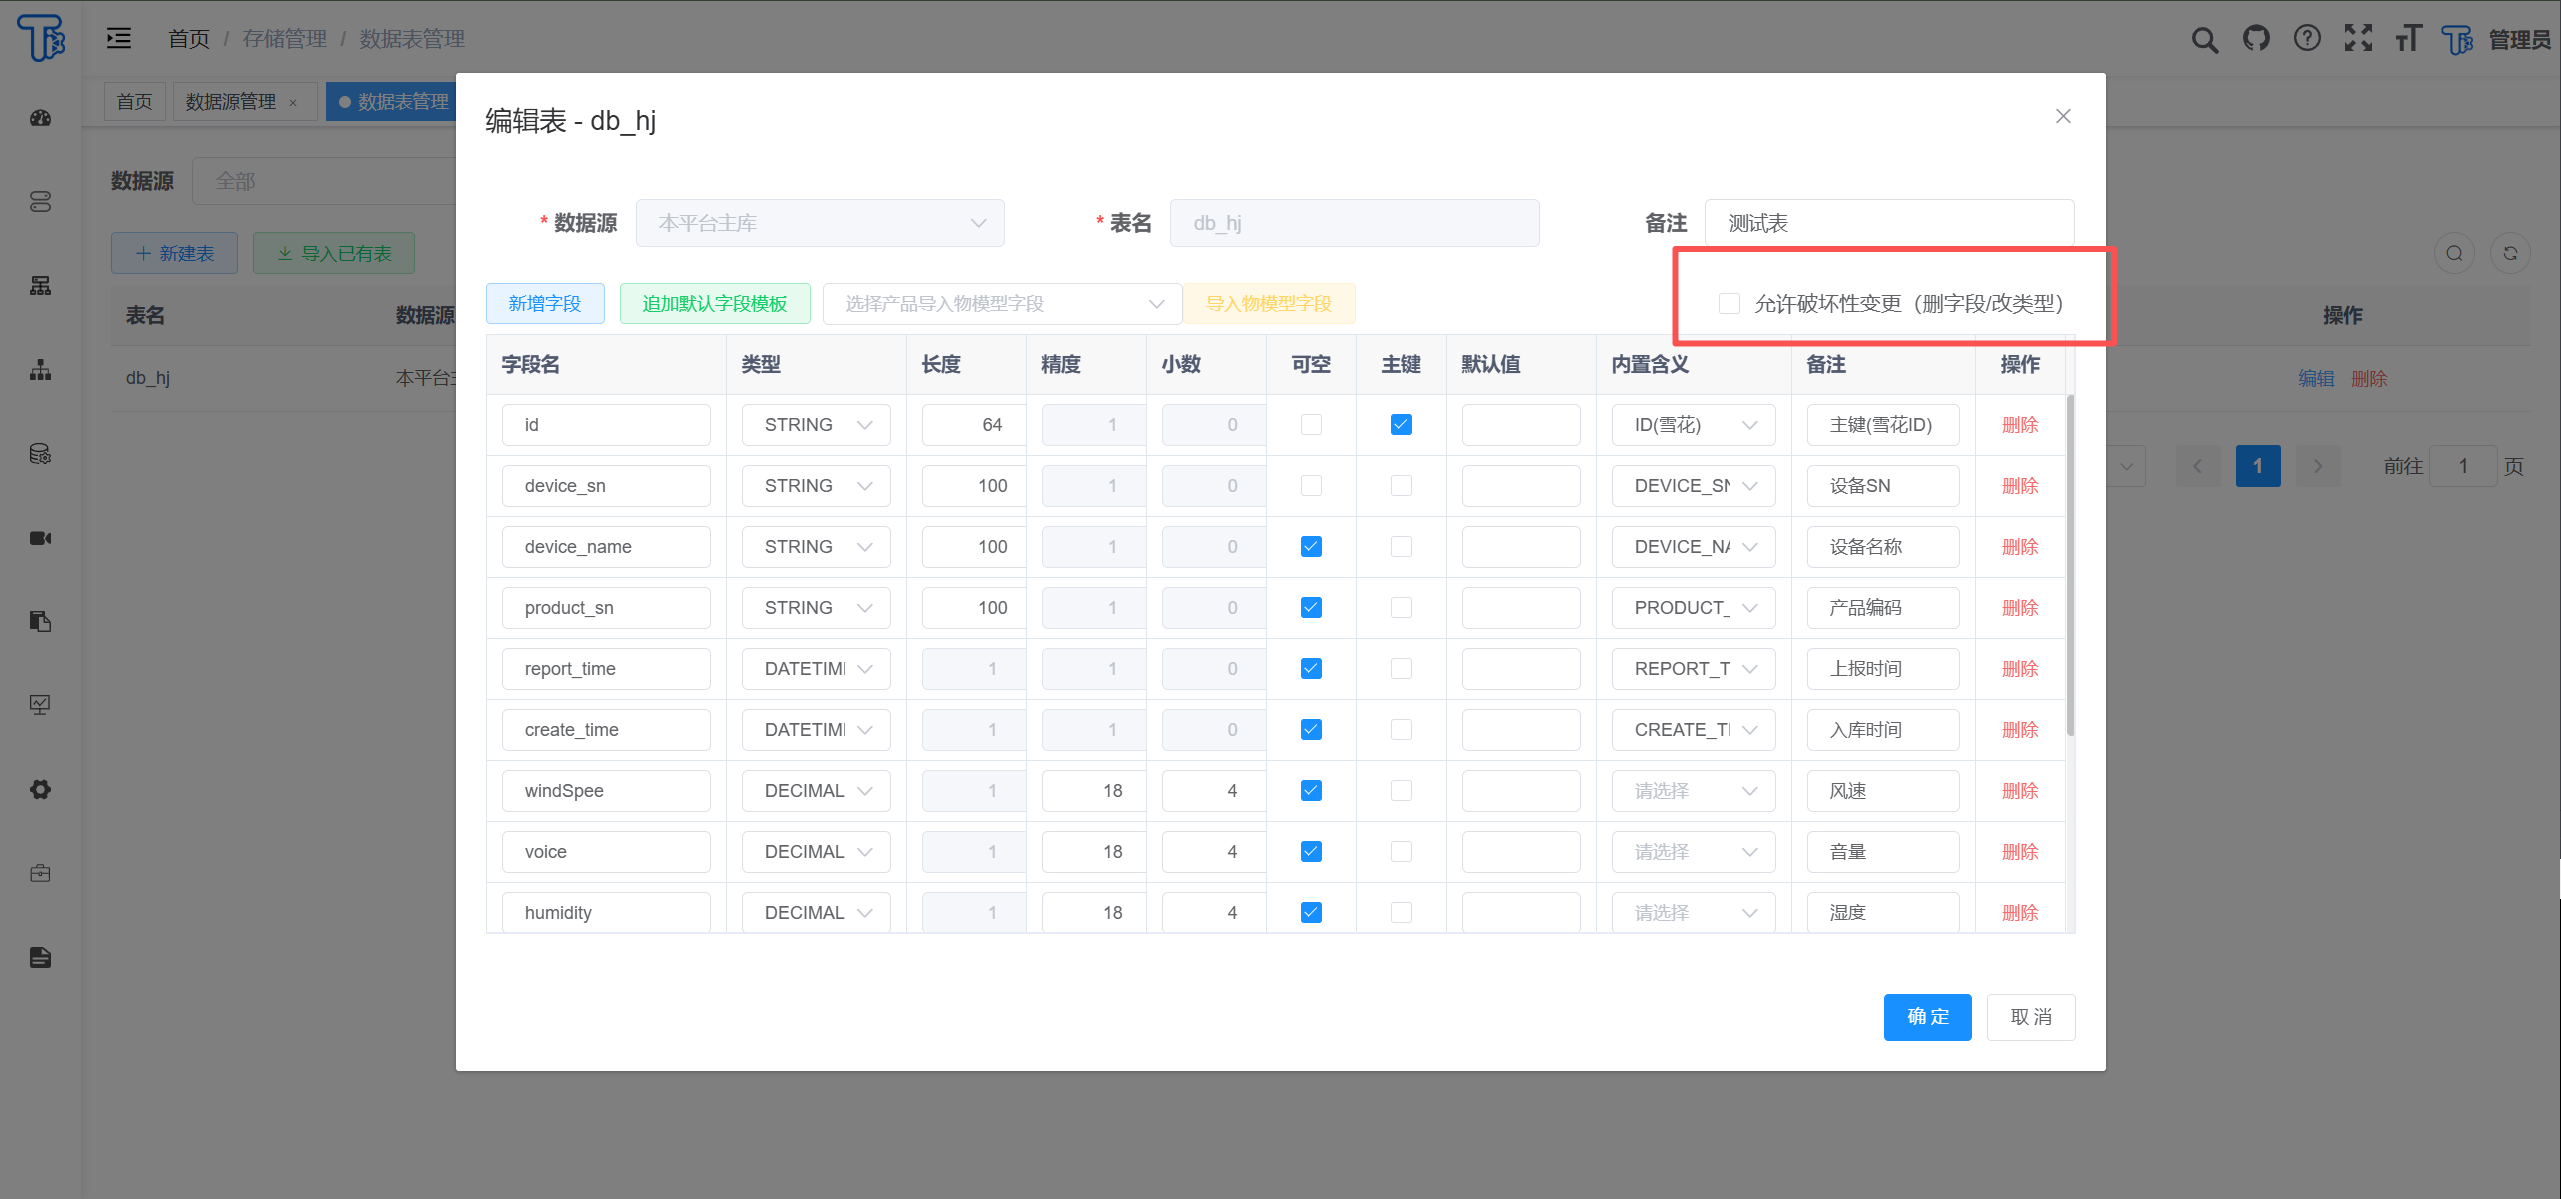Toggle fullscreen mode icon
The width and height of the screenshot is (2561, 1199).
pos(2358,38)
